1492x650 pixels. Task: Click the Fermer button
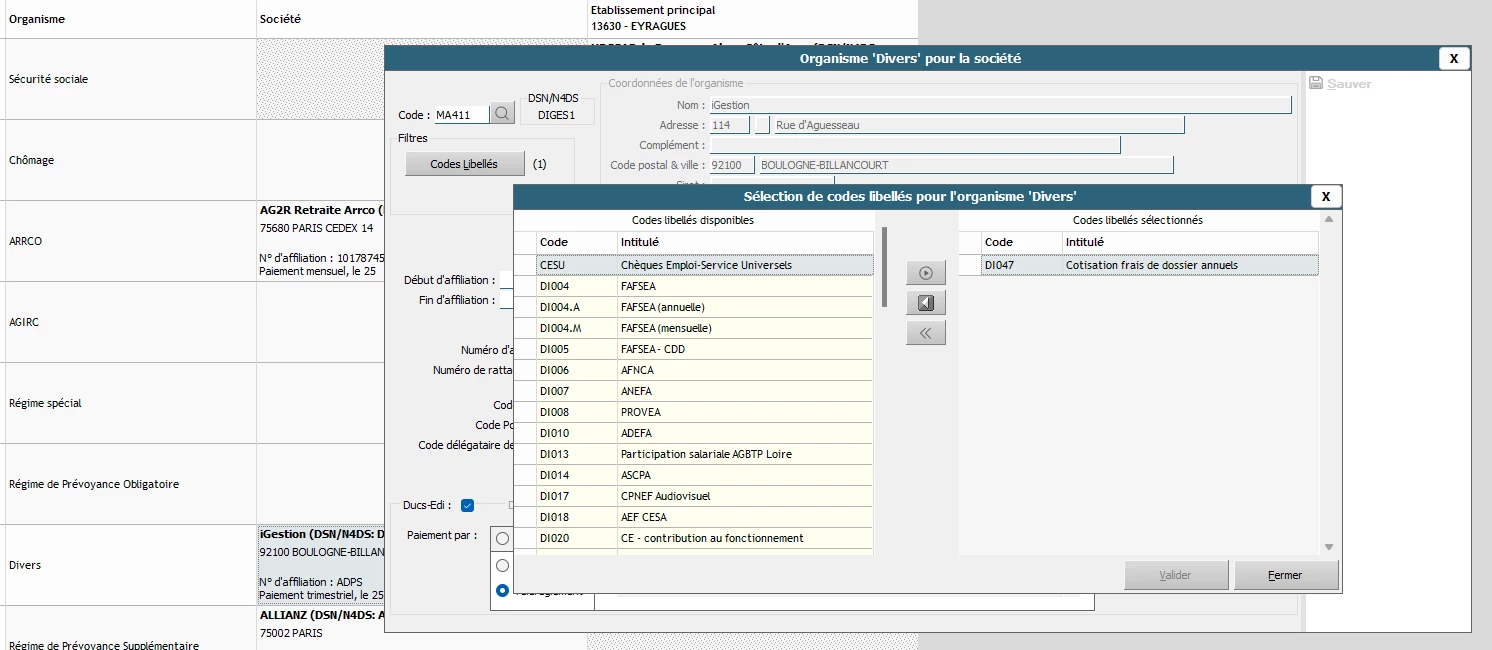[1285, 576]
